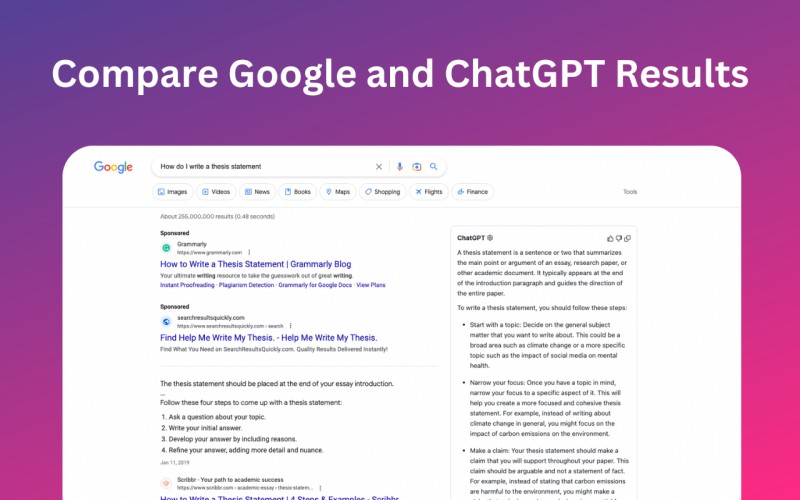Viewport: 800px width, 500px height.
Task: Click inside the Google search box
Action: (x=299, y=167)
